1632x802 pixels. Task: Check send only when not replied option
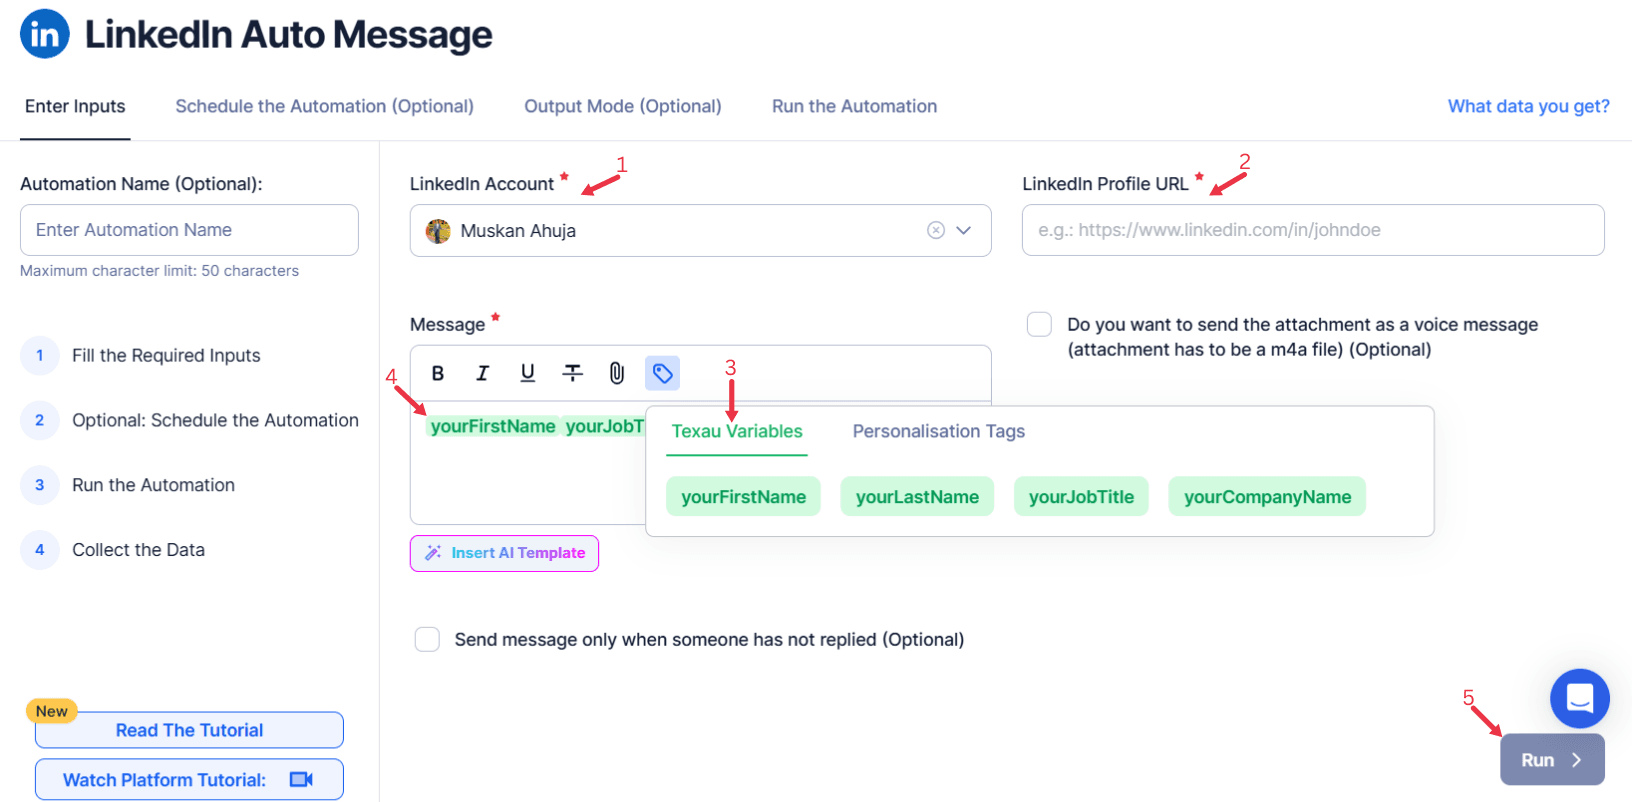[428, 640]
